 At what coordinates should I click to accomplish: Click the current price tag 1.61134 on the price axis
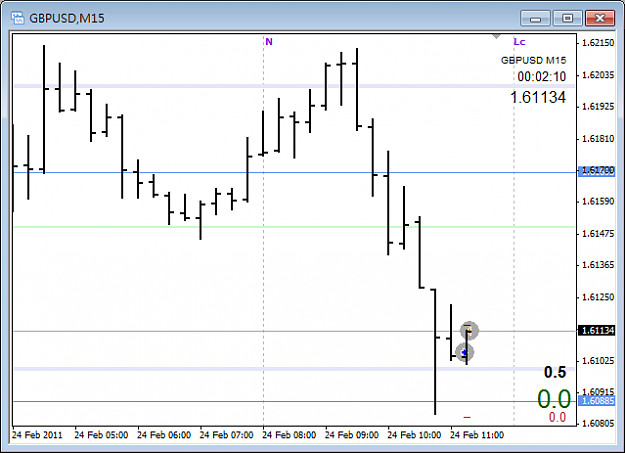[x=597, y=331]
